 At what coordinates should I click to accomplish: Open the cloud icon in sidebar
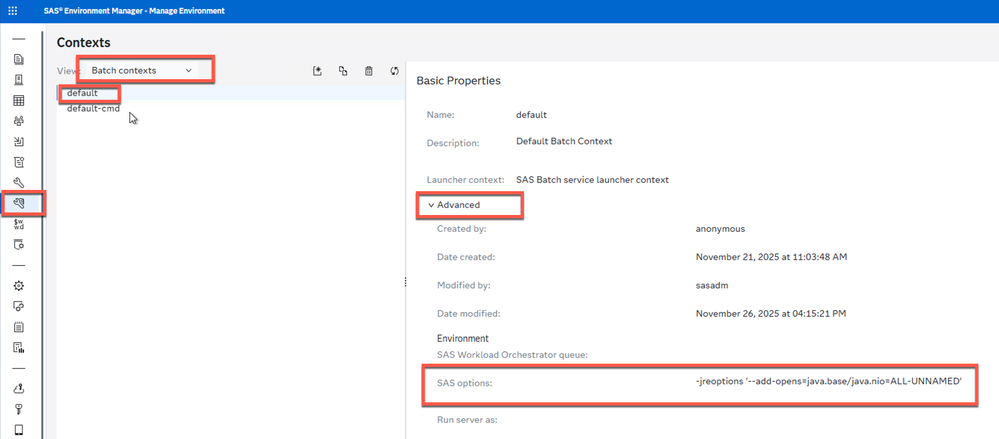pyautogui.click(x=18, y=388)
